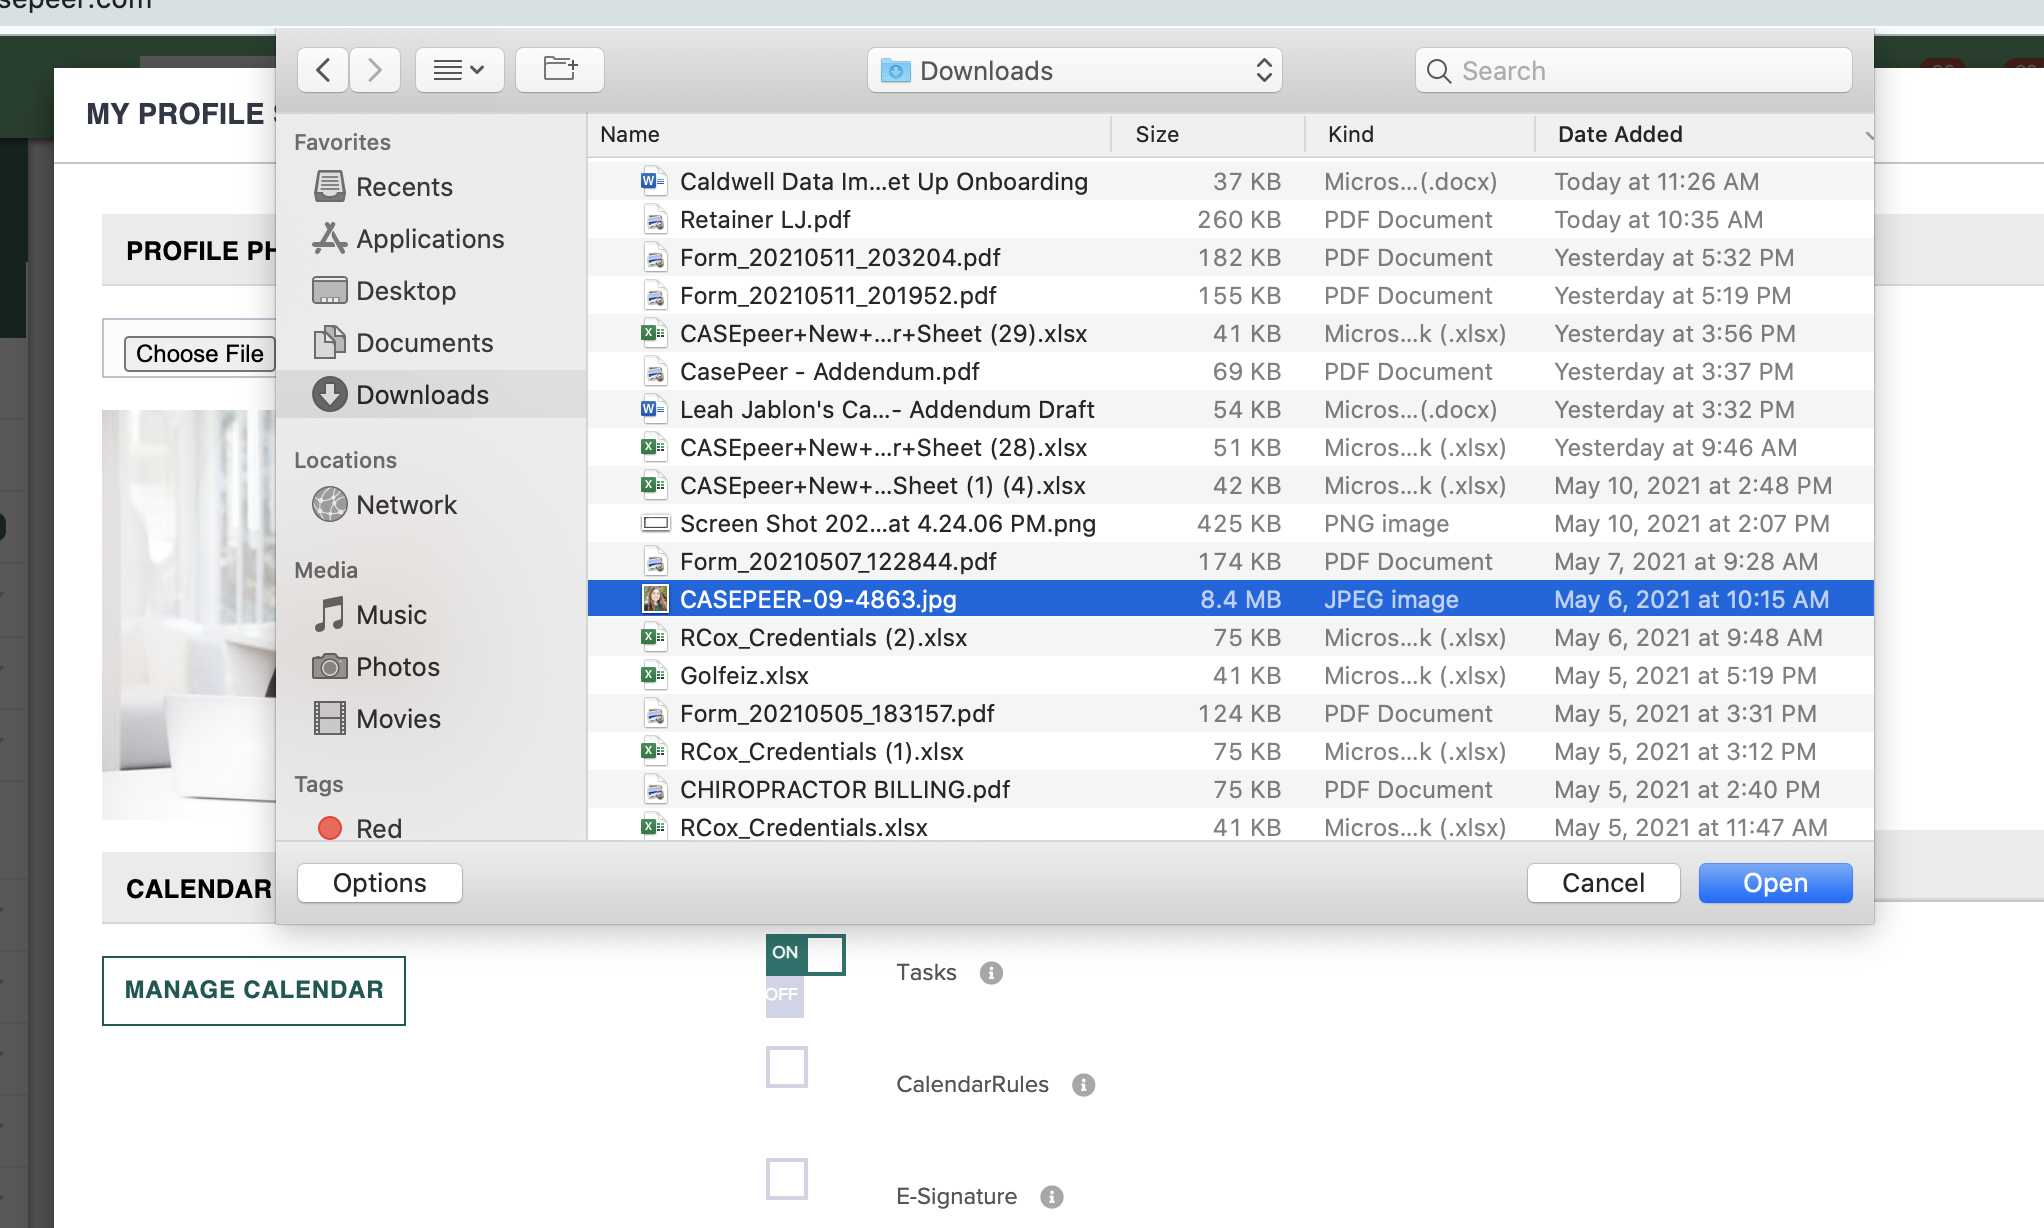The image size is (2044, 1228).
Task: Select Golfeiz.xlsx file
Action: (x=1230, y=675)
